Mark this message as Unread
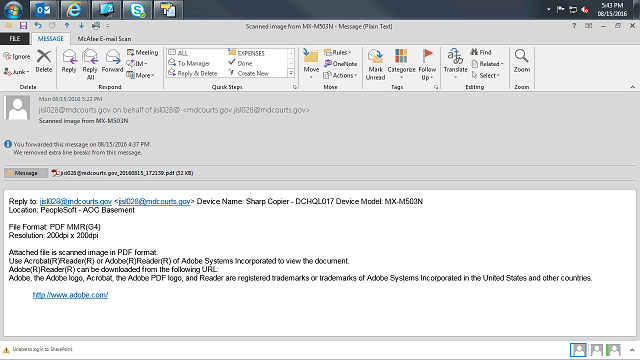640x360 pixels. point(375,64)
